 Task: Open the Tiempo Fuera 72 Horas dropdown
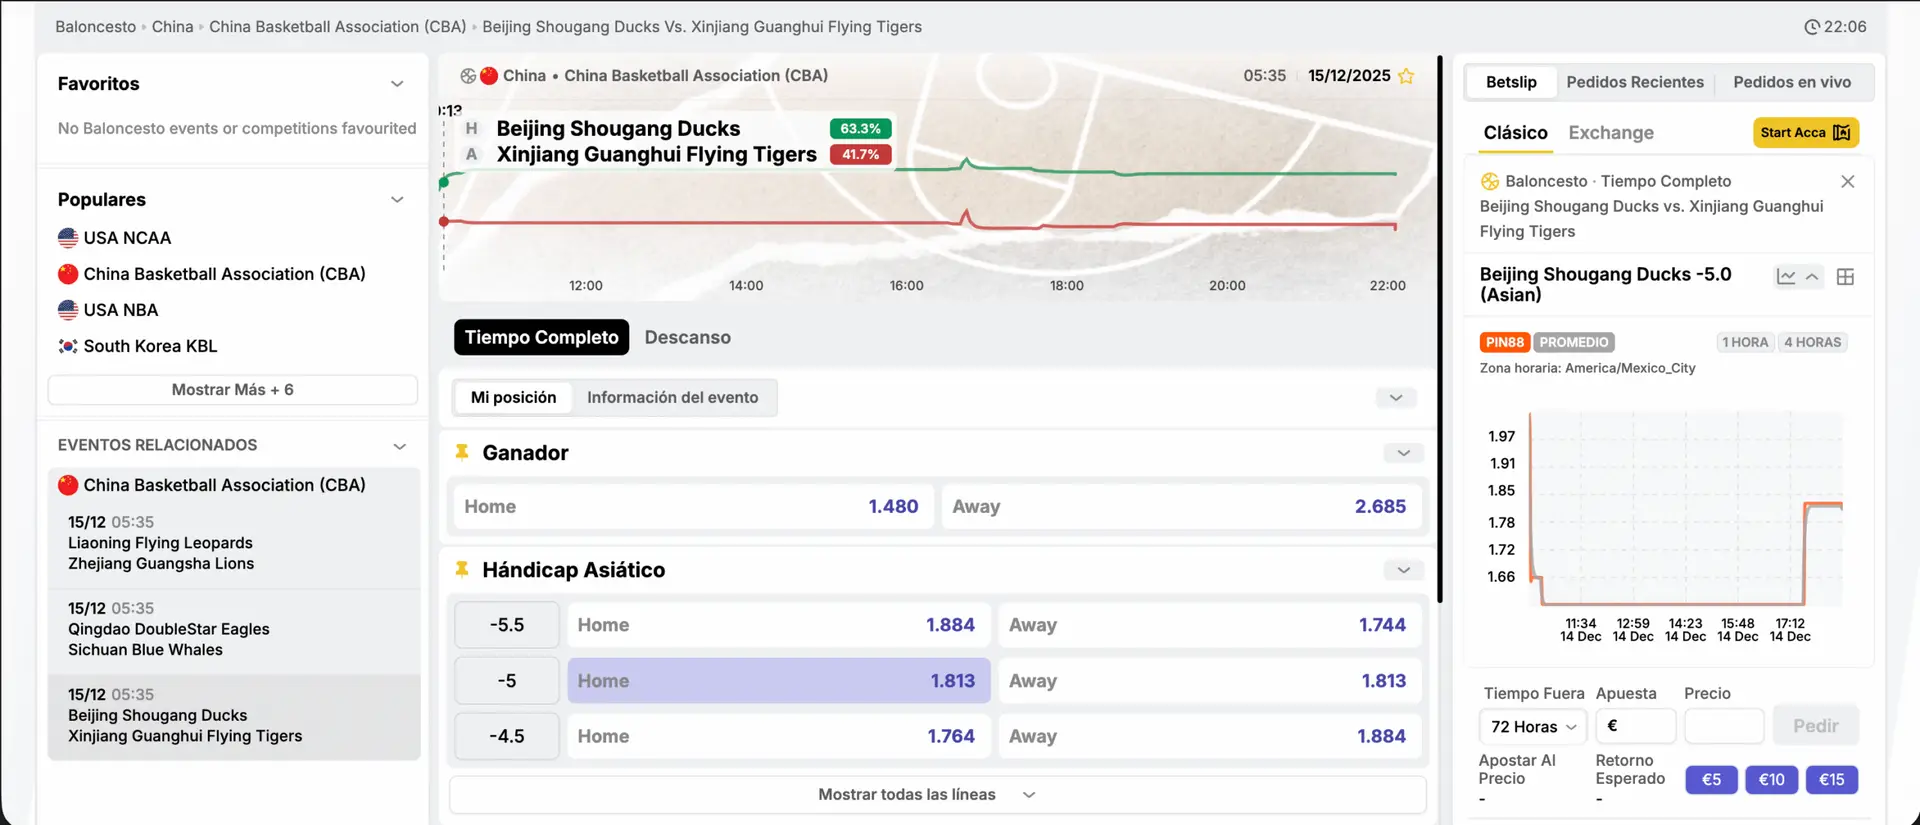tap(1532, 727)
